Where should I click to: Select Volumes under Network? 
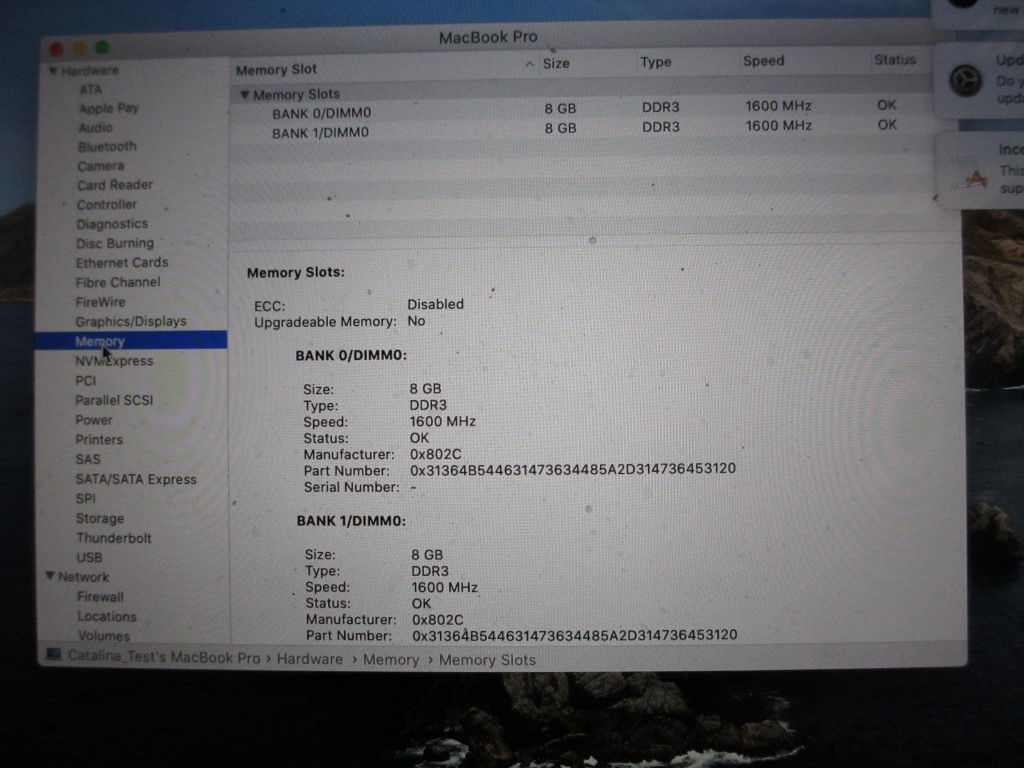point(103,635)
